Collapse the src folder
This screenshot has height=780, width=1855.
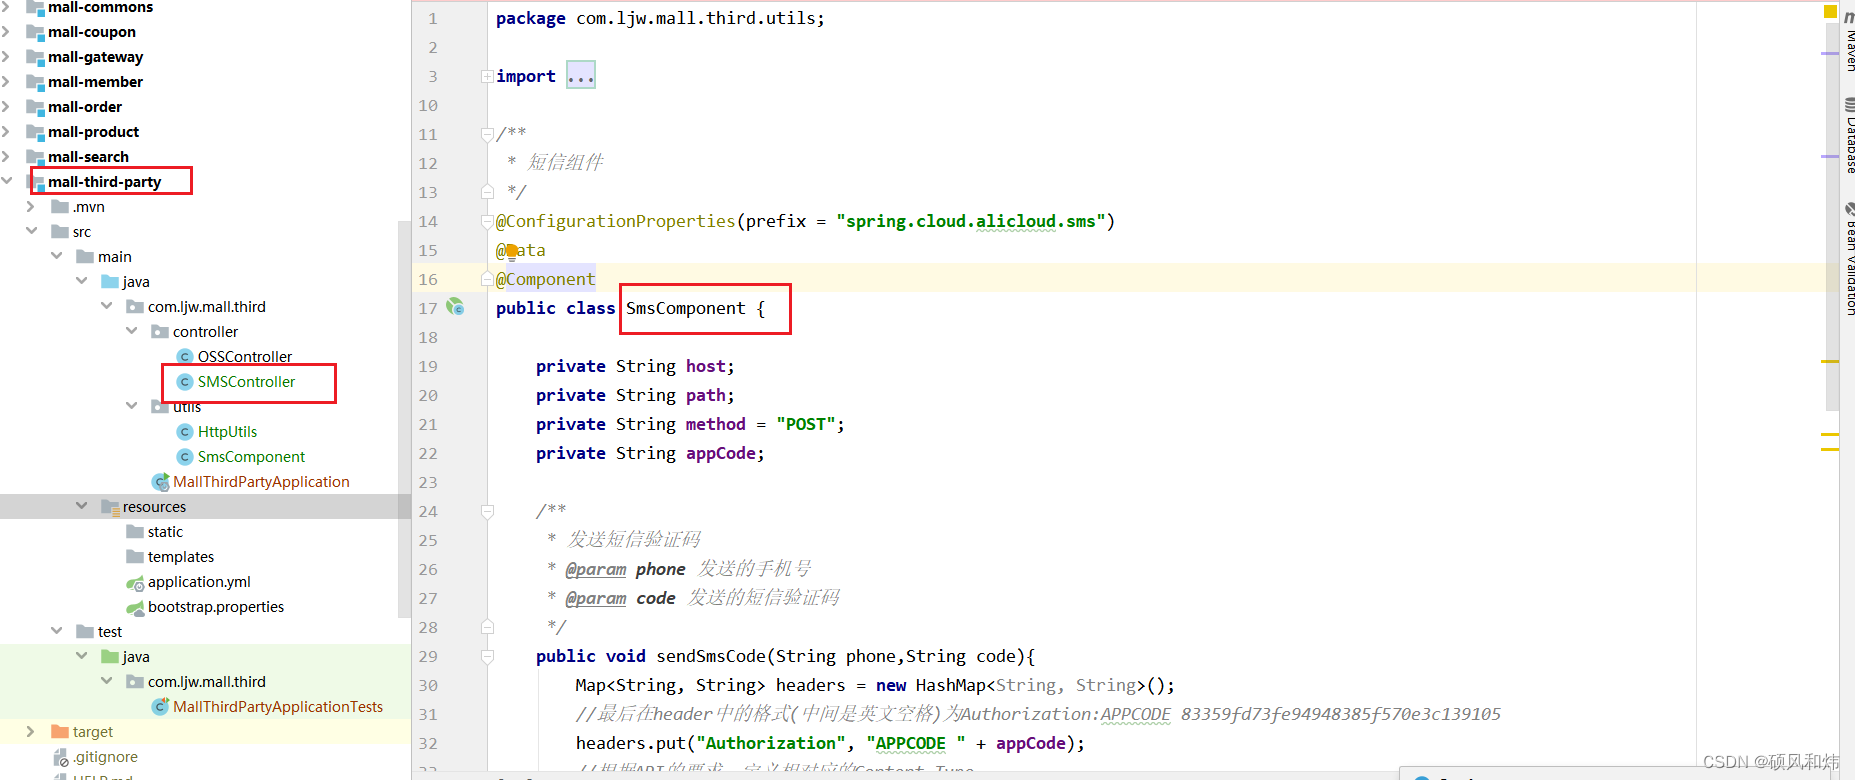(32, 231)
